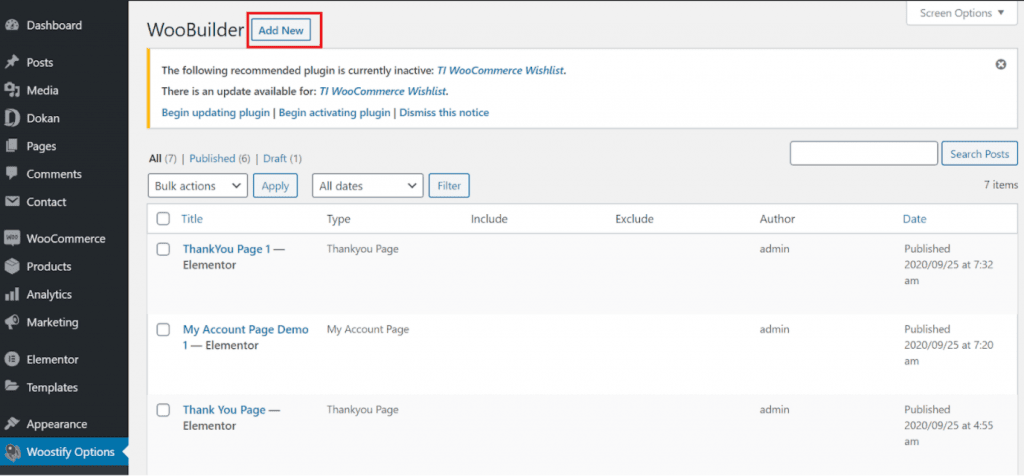This screenshot has width=1024, height=476.
Task: Show All (7) posts filter
Action: coord(163,158)
